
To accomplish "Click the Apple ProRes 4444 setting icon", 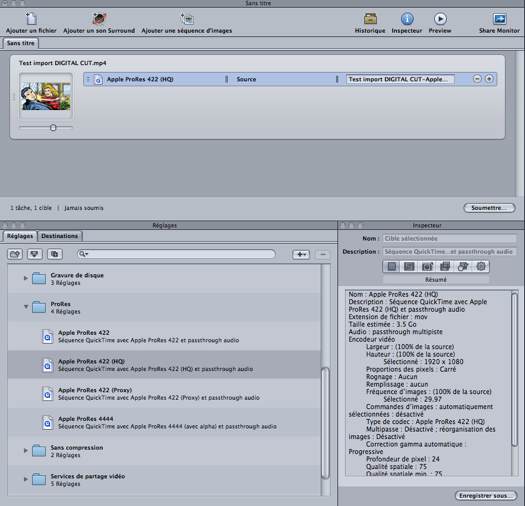I will (x=48, y=423).
